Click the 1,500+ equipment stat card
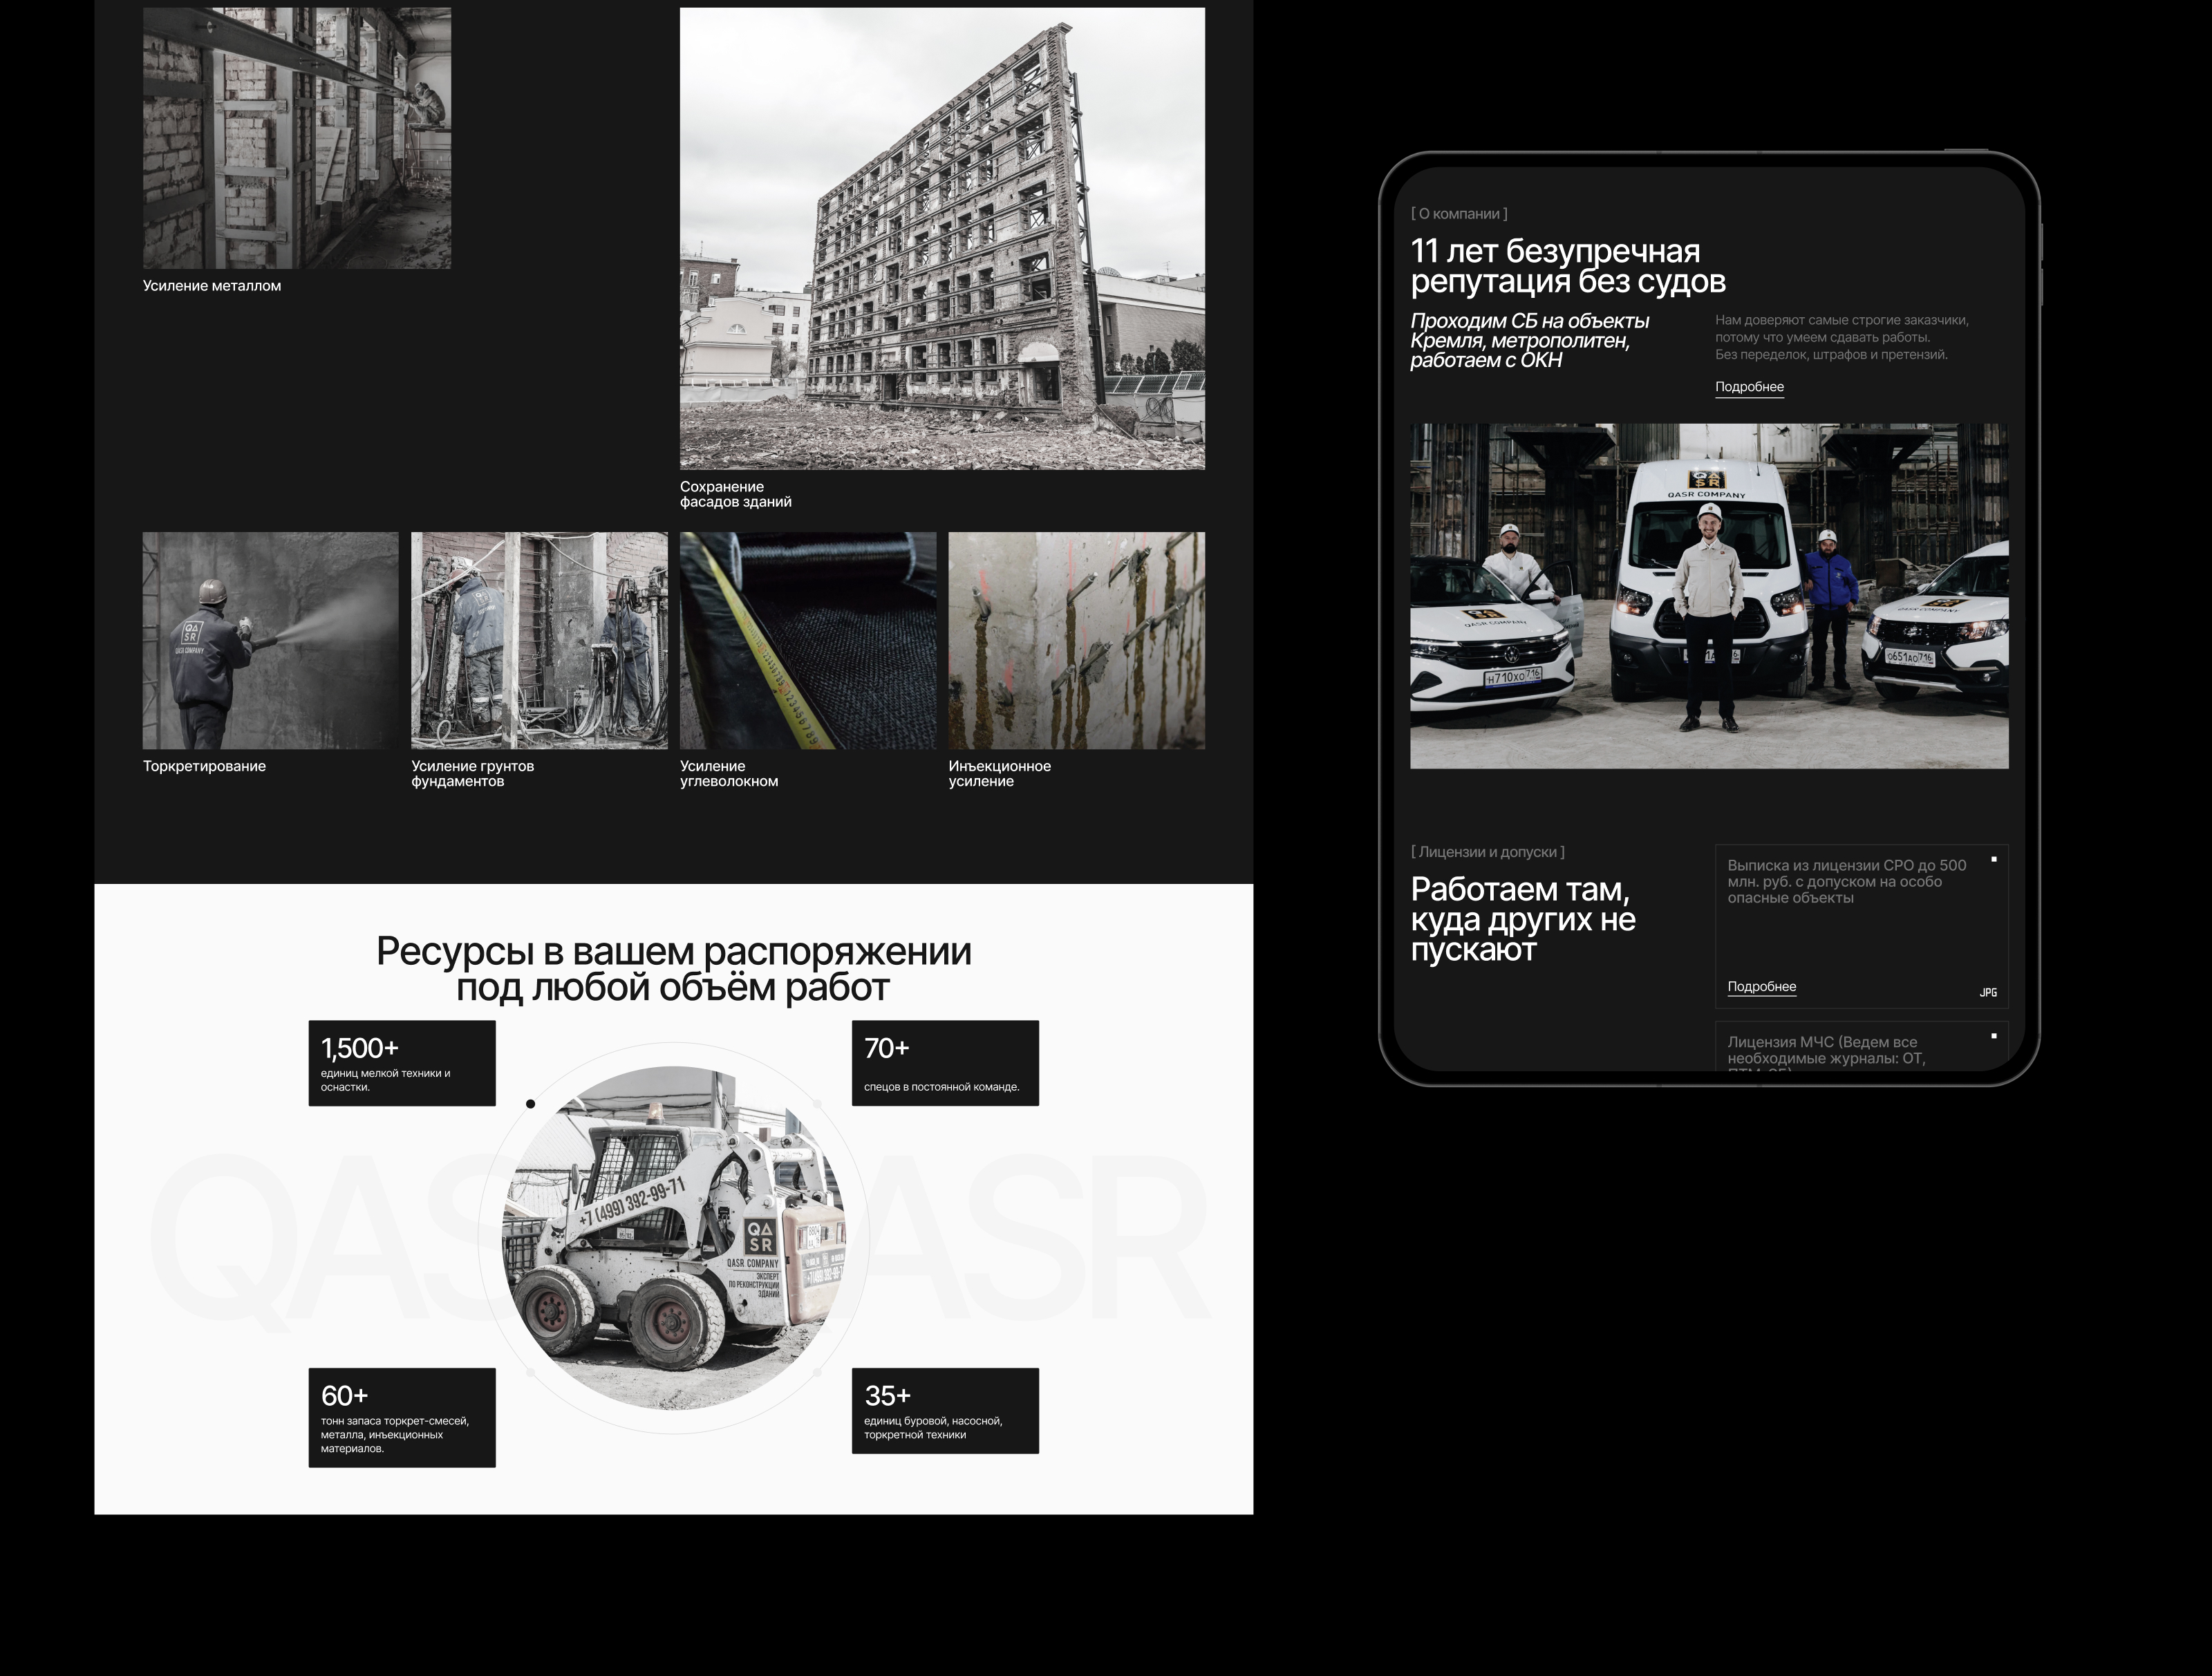 [x=402, y=1063]
